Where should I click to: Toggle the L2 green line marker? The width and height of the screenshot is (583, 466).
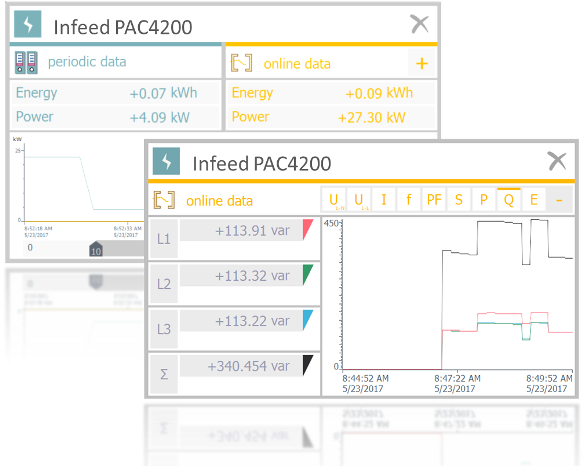[308, 274]
